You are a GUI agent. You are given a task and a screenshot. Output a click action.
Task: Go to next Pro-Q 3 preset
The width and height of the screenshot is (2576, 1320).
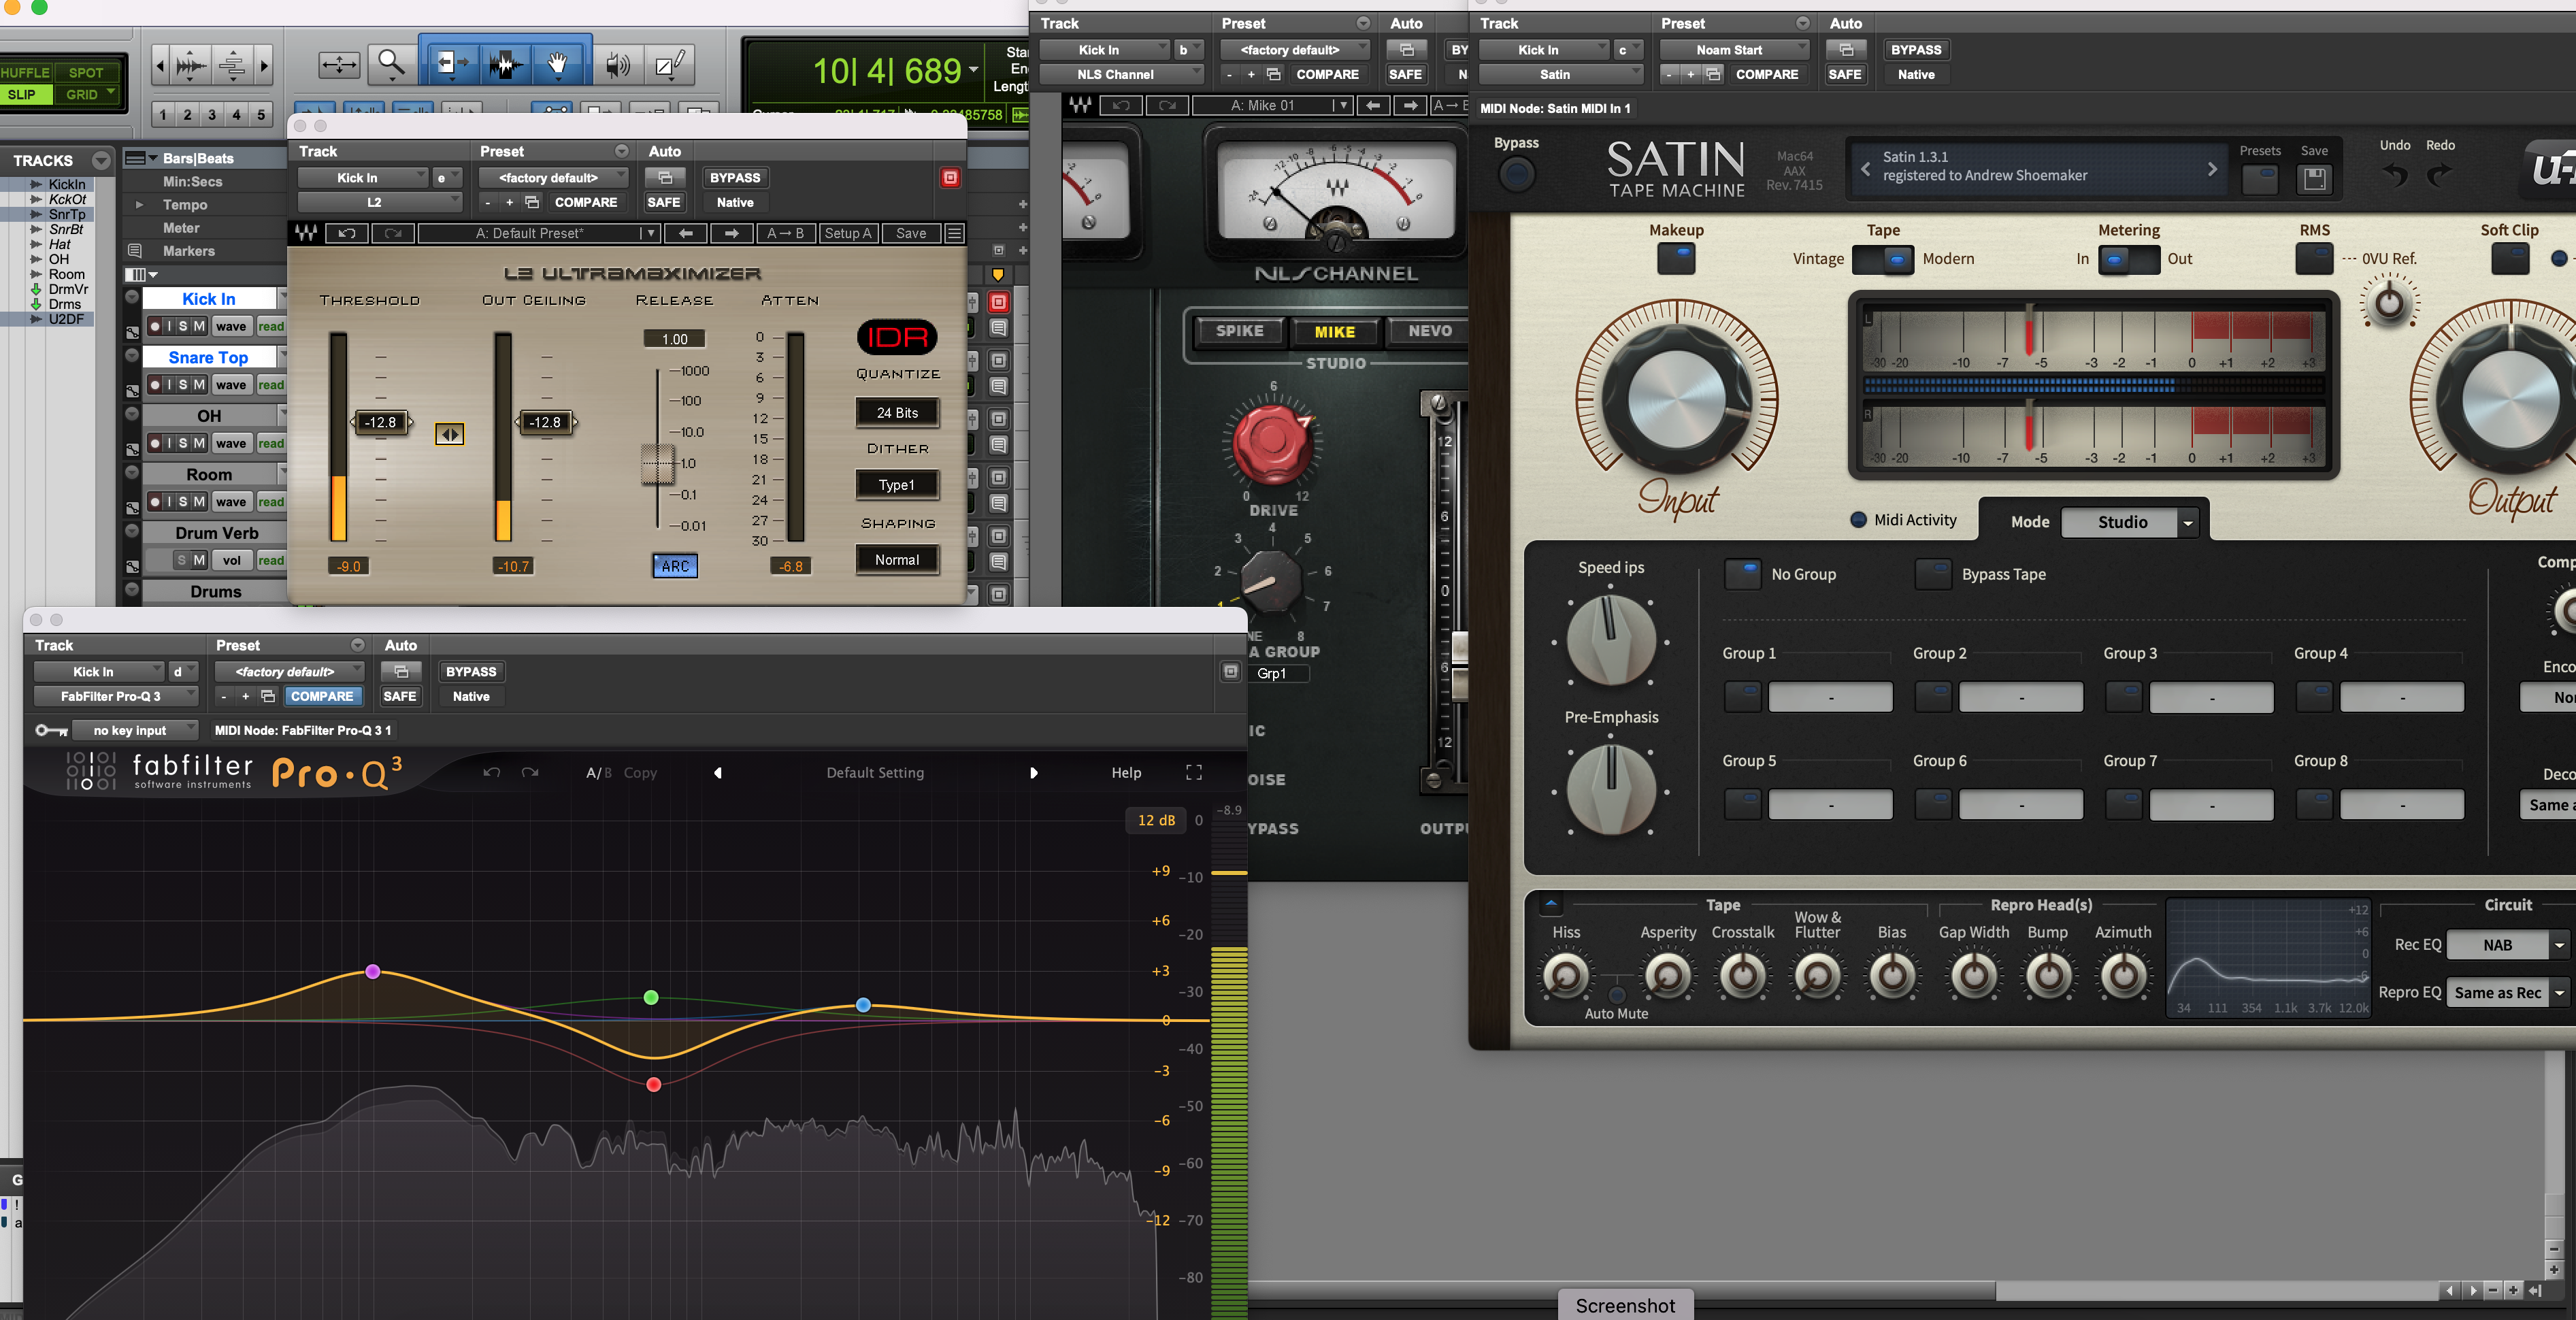point(1033,772)
